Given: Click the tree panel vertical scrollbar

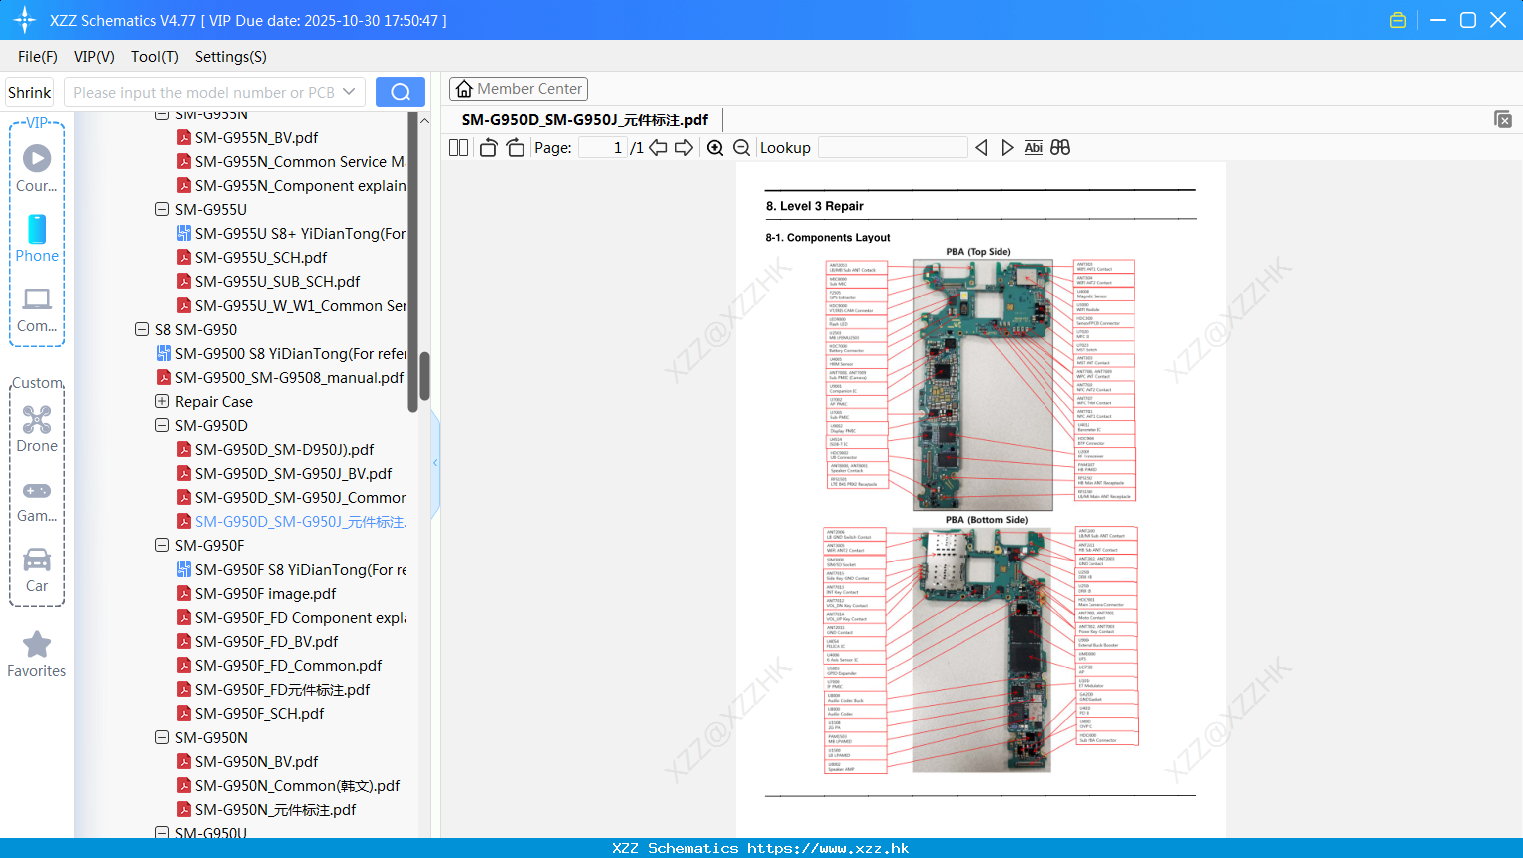Looking at the screenshot, I should point(424,375).
